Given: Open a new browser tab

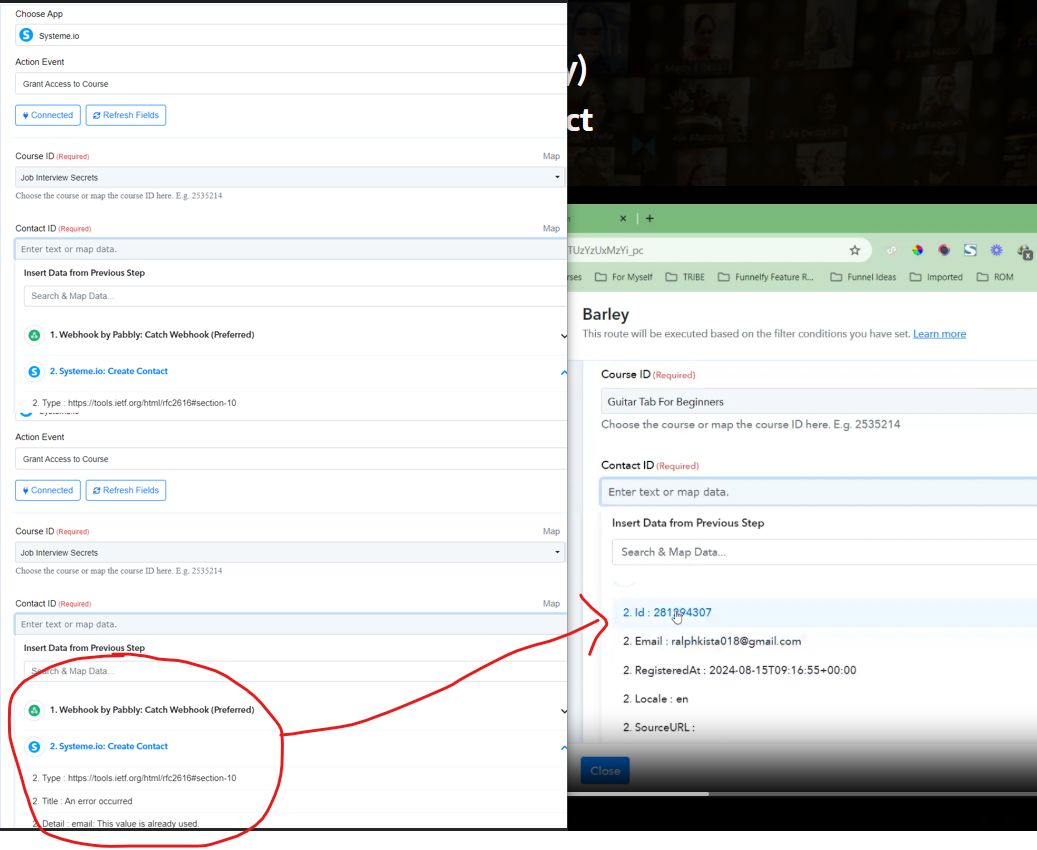Looking at the screenshot, I should [x=649, y=218].
